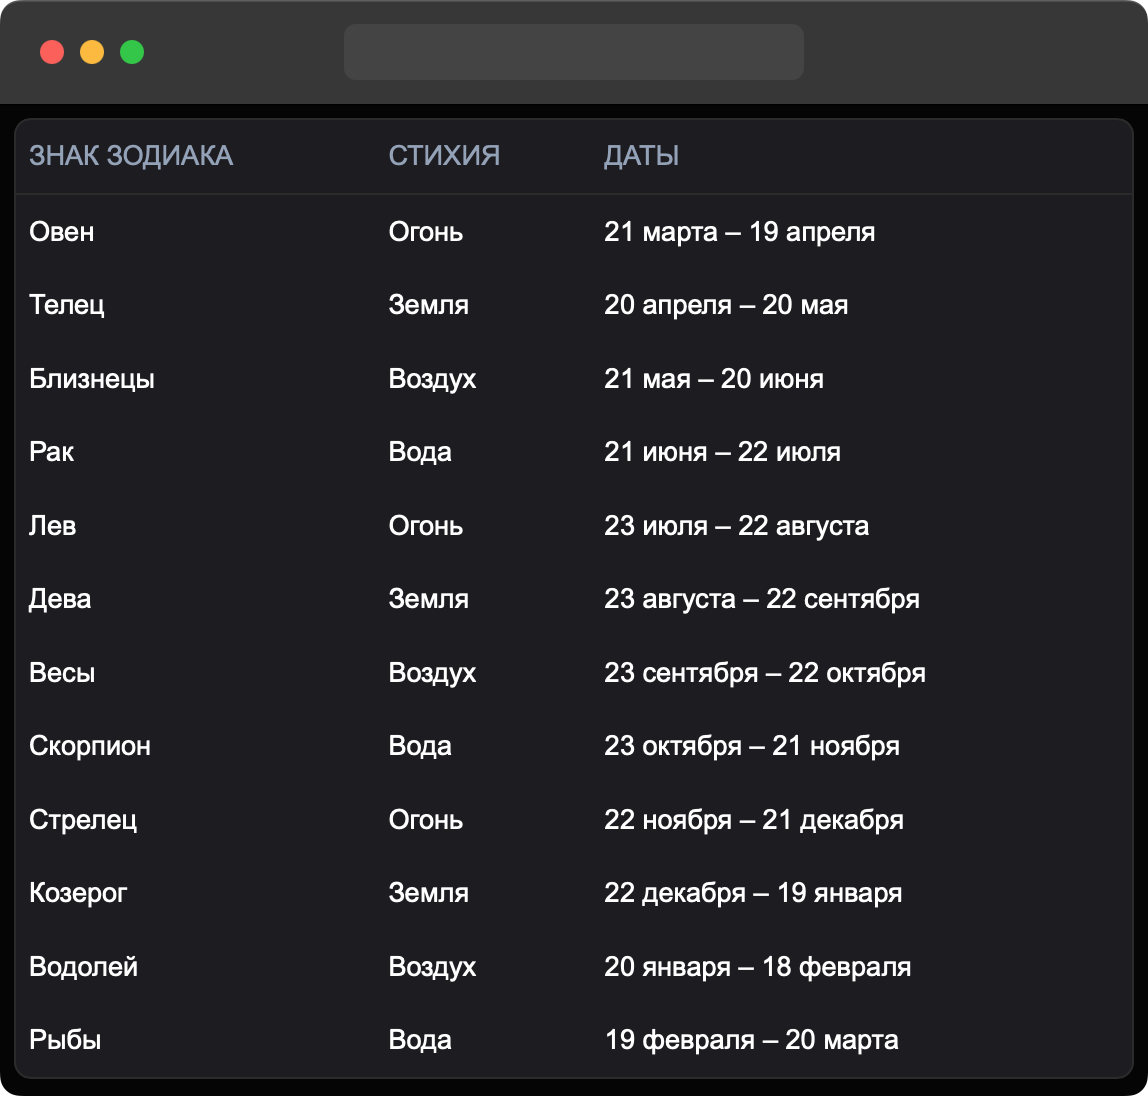
Task: Click the ДАТЫ column header
Action: tap(641, 156)
